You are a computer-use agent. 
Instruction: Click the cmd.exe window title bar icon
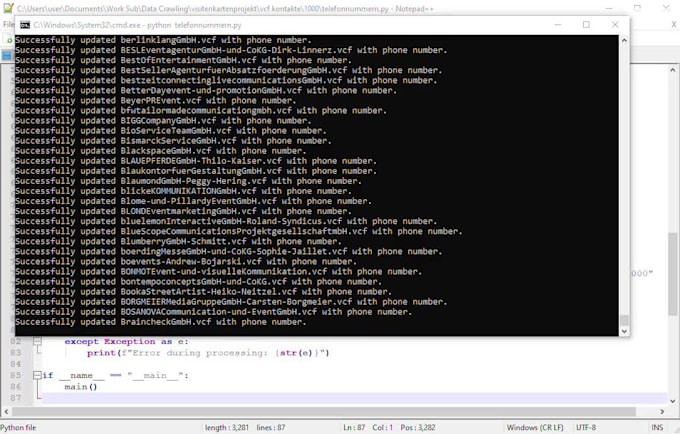click(25, 25)
